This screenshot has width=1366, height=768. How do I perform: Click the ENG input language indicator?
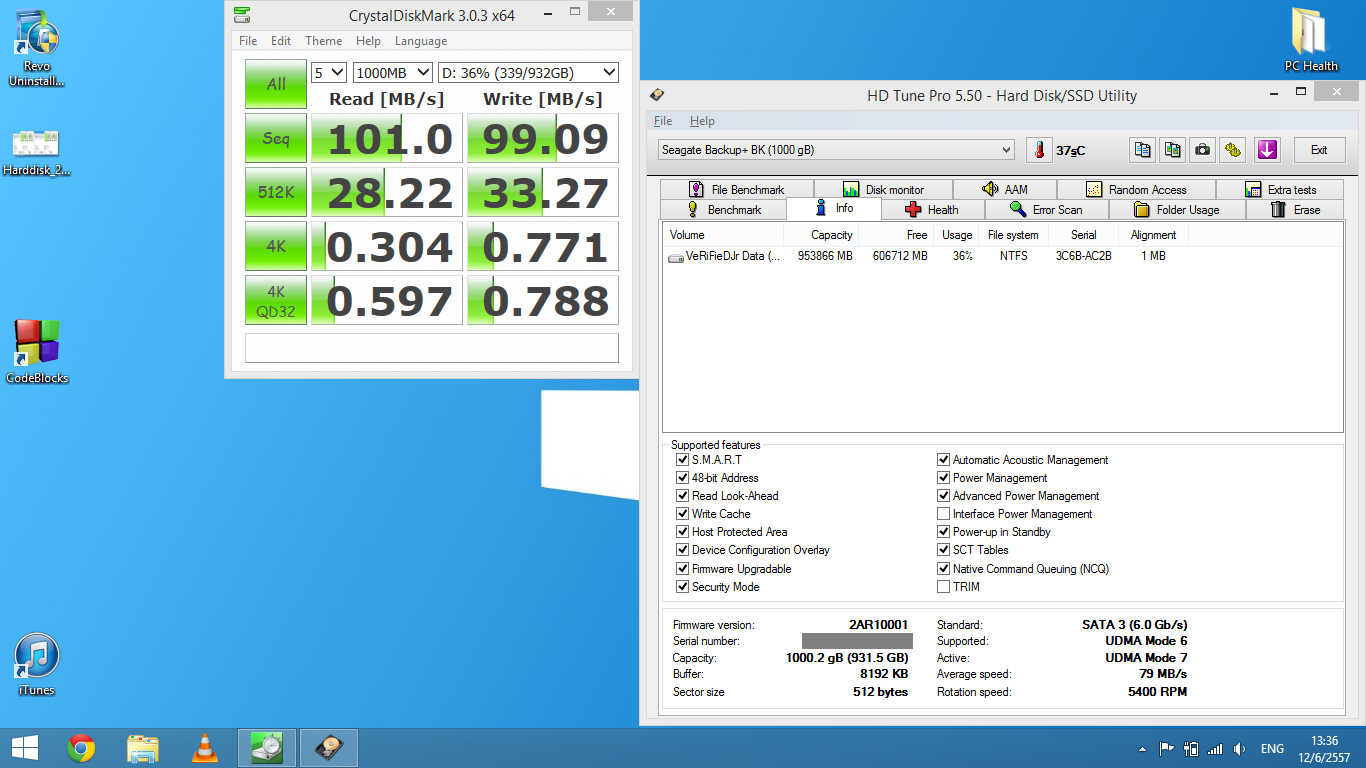click(1272, 748)
